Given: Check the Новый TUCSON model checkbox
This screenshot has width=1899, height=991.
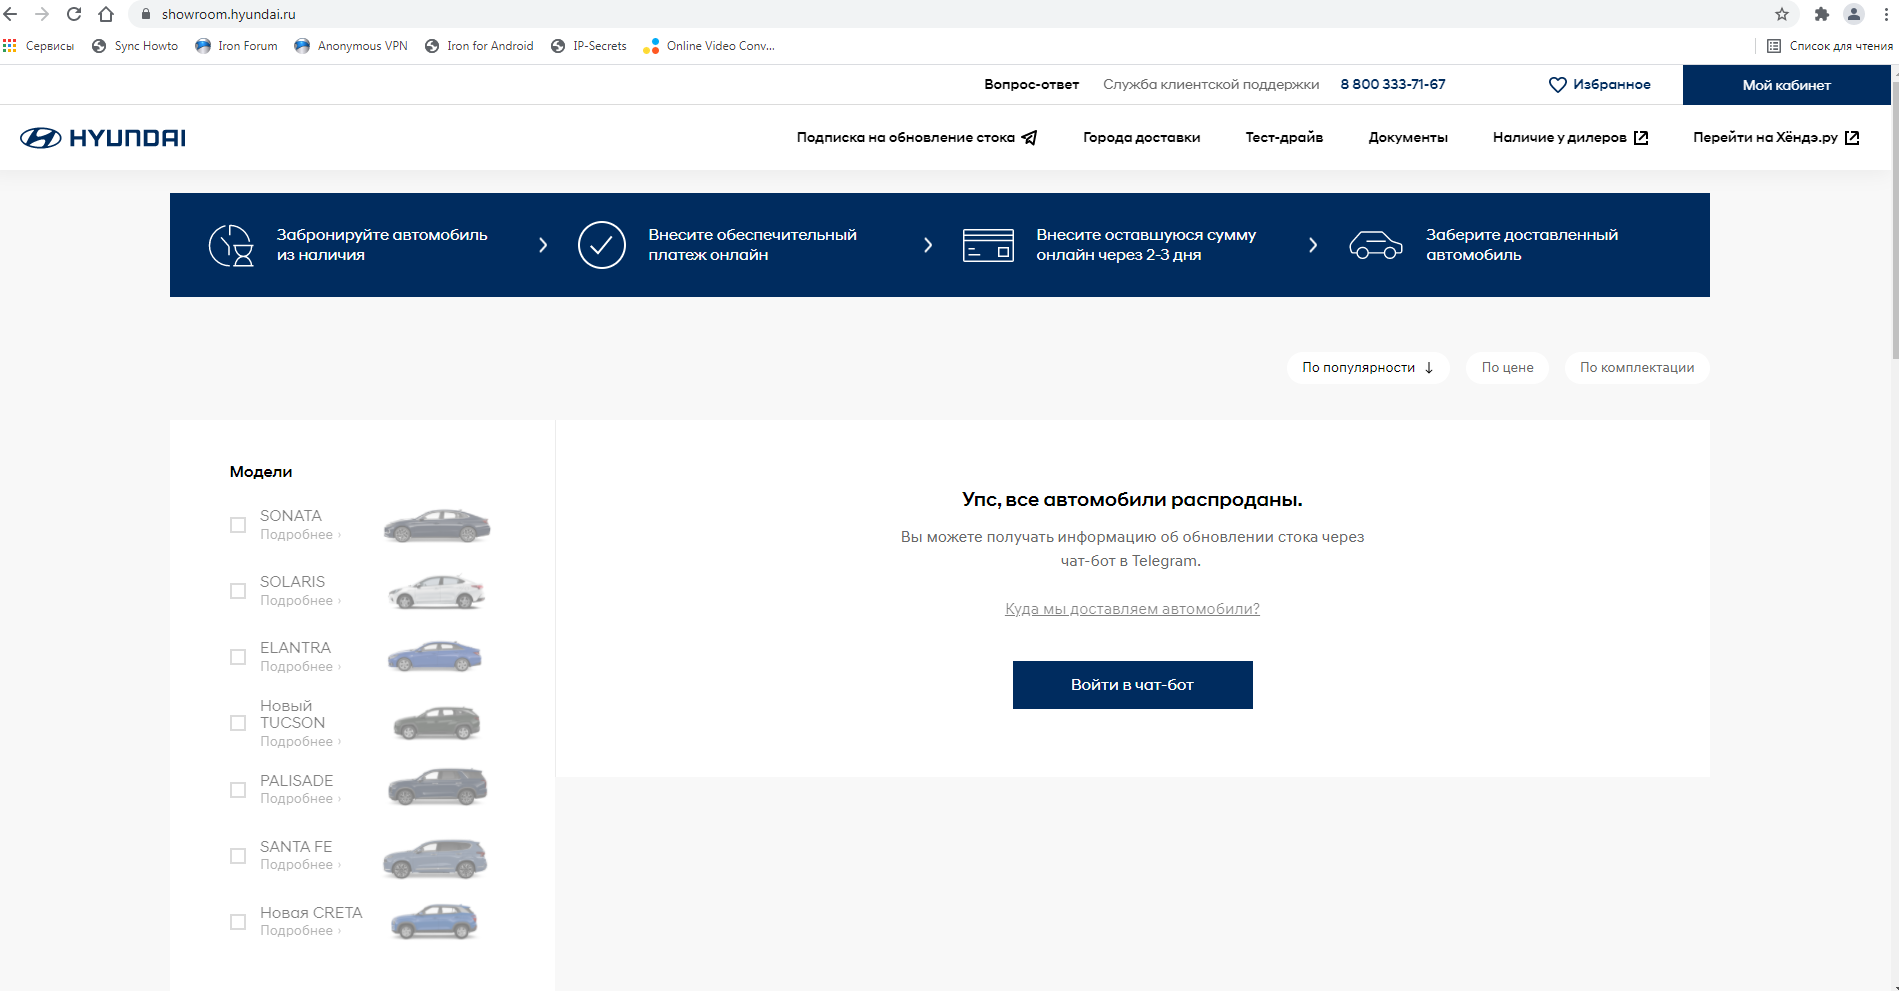Looking at the screenshot, I should click(x=238, y=723).
